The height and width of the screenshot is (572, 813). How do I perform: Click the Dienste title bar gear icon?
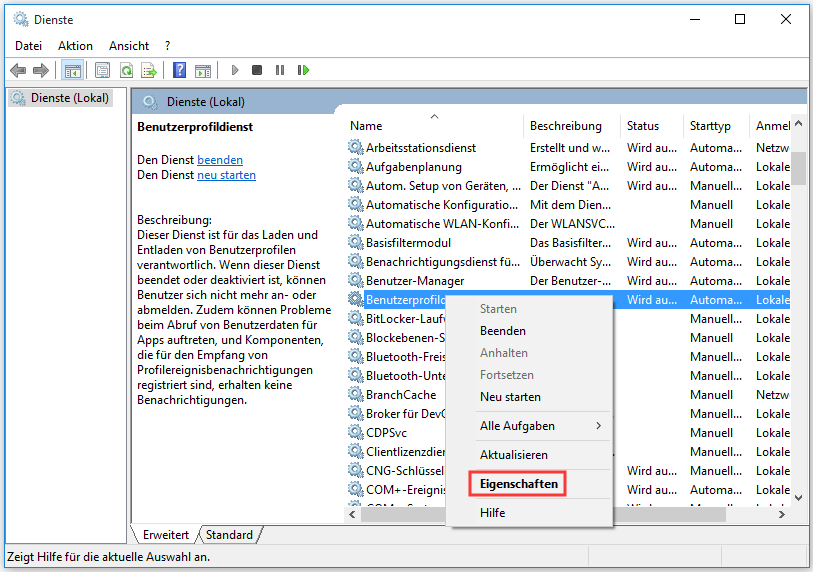[21, 20]
